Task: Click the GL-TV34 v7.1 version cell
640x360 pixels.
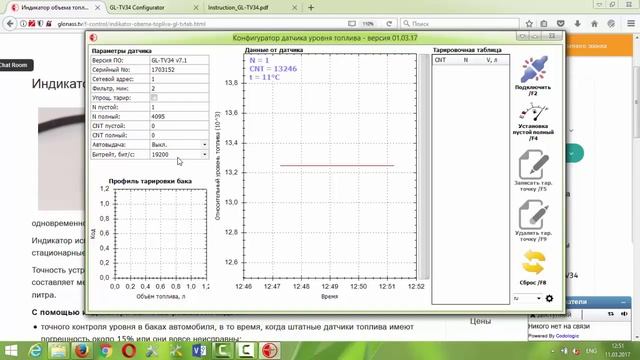Action: click(x=179, y=60)
